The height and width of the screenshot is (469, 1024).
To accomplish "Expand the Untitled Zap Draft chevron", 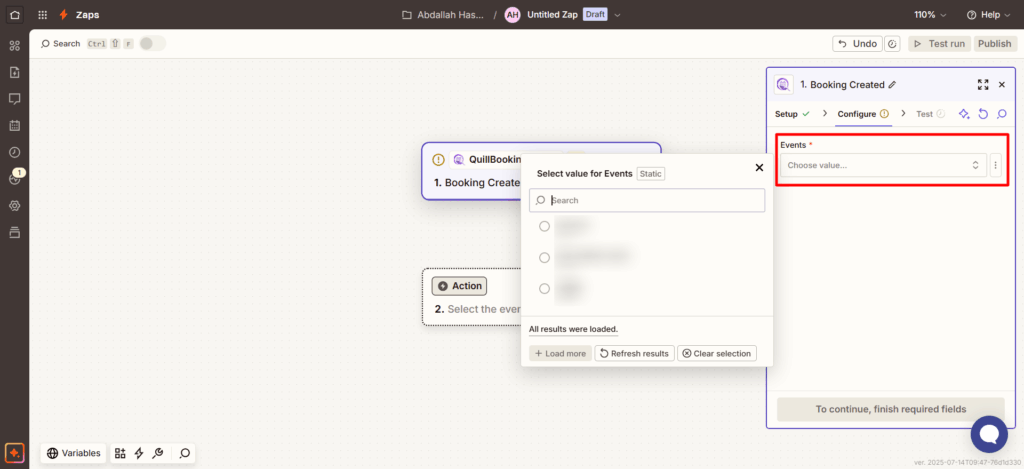I will (617, 15).
